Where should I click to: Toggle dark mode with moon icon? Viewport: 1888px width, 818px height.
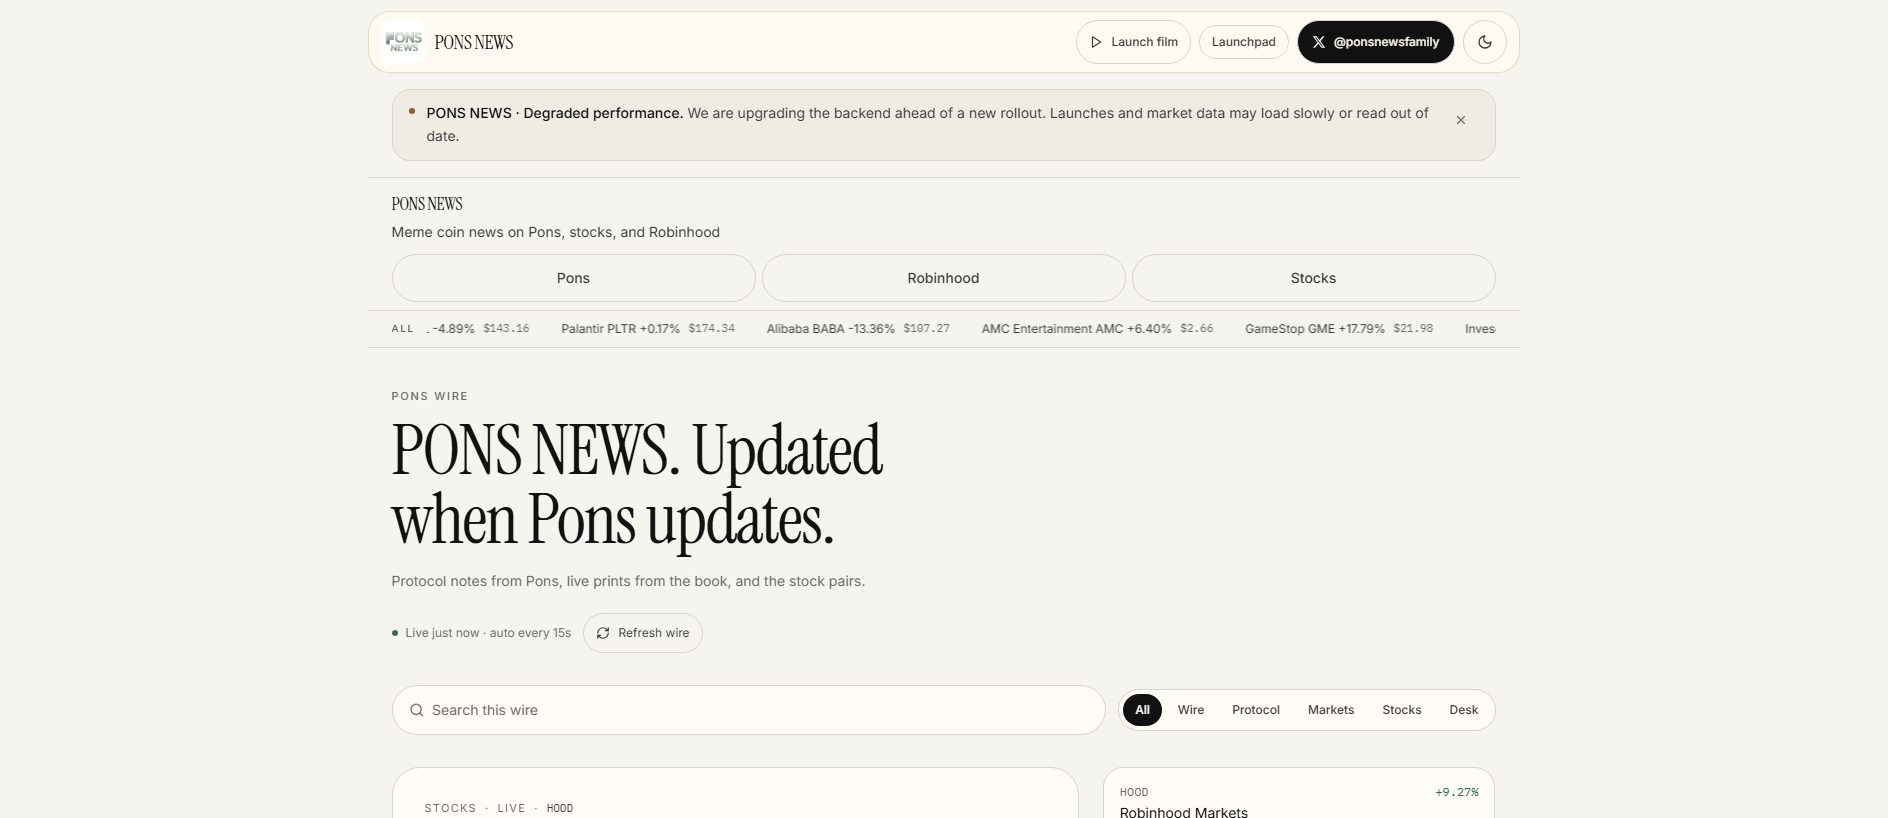pos(1484,42)
